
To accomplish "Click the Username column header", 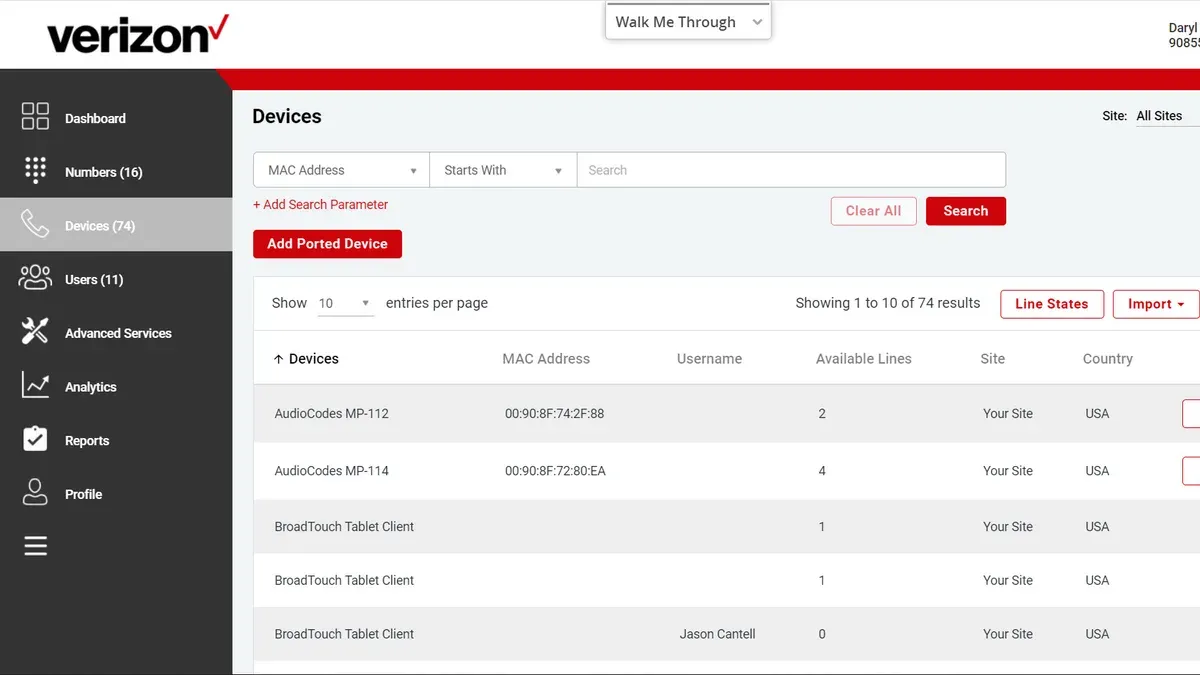I will click(709, 359).
